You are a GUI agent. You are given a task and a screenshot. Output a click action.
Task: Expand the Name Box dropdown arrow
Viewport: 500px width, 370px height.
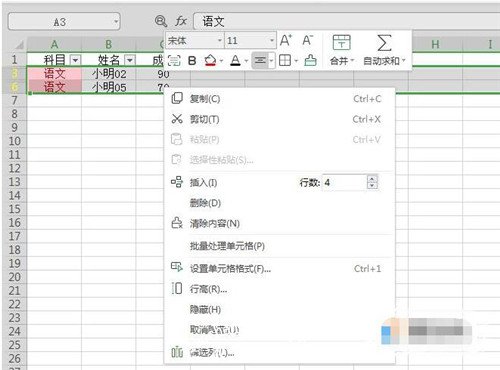(x=116, y=22)
